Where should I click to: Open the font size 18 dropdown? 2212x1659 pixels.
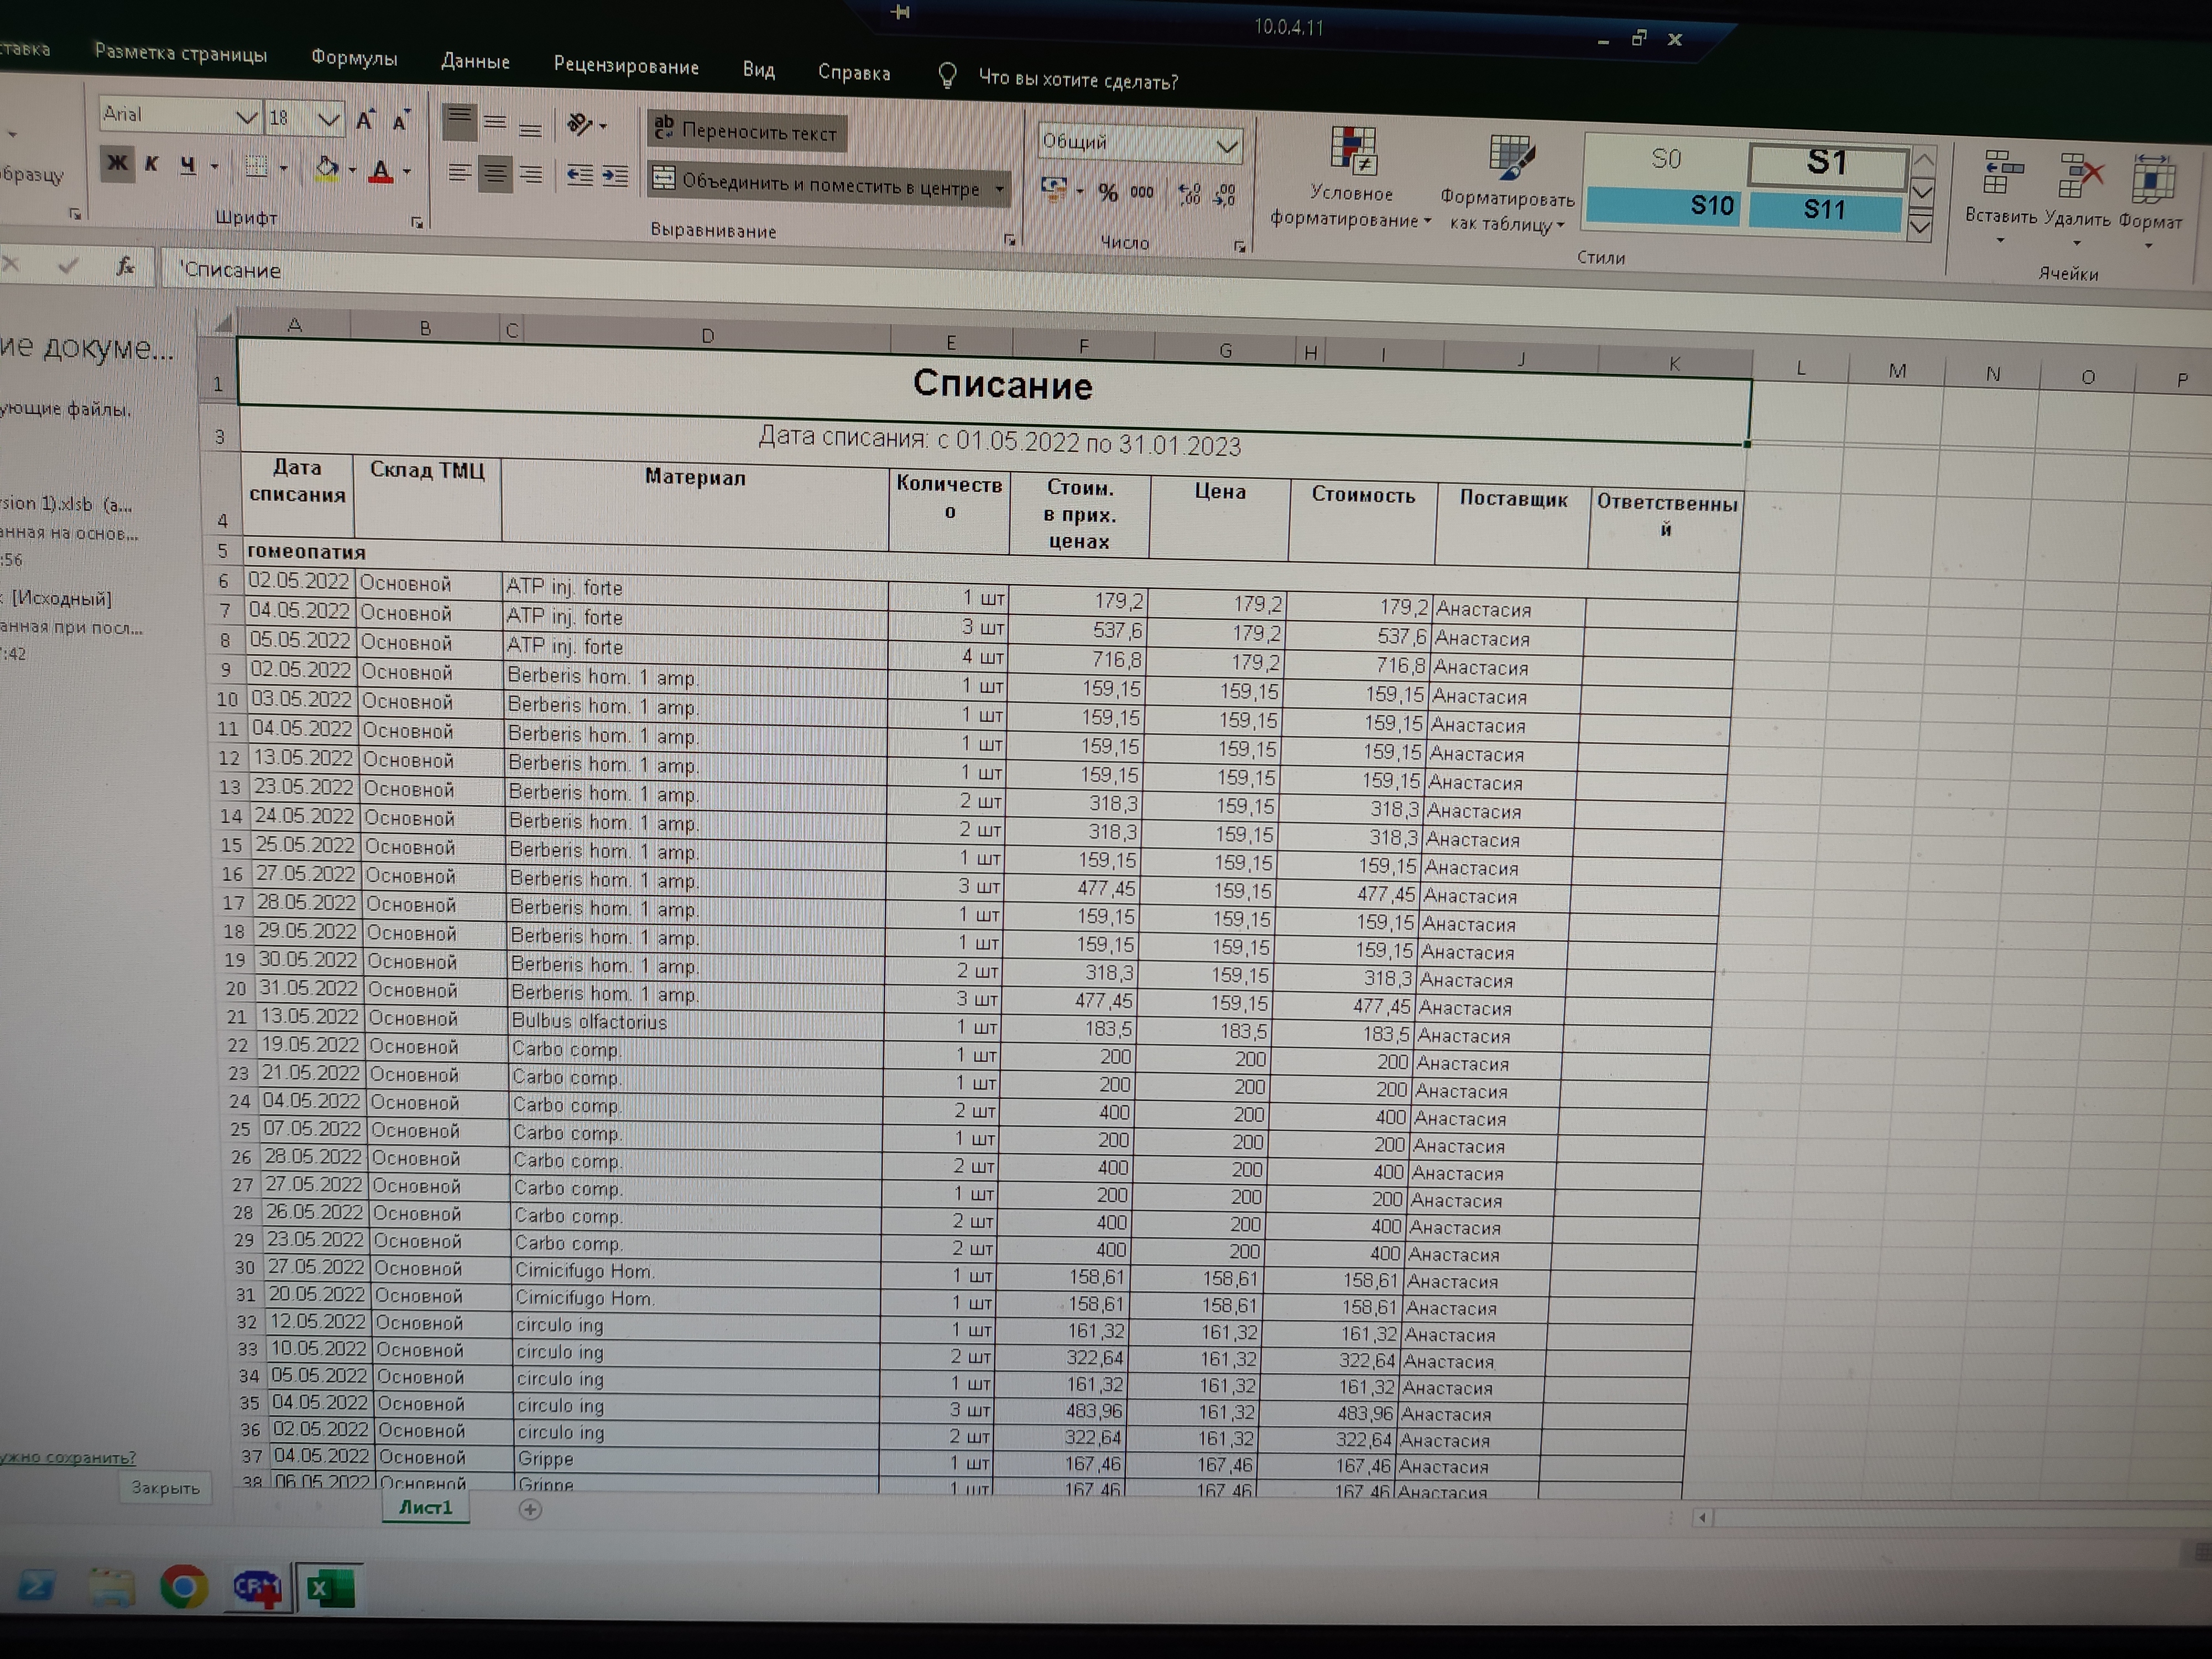(328, 120)
